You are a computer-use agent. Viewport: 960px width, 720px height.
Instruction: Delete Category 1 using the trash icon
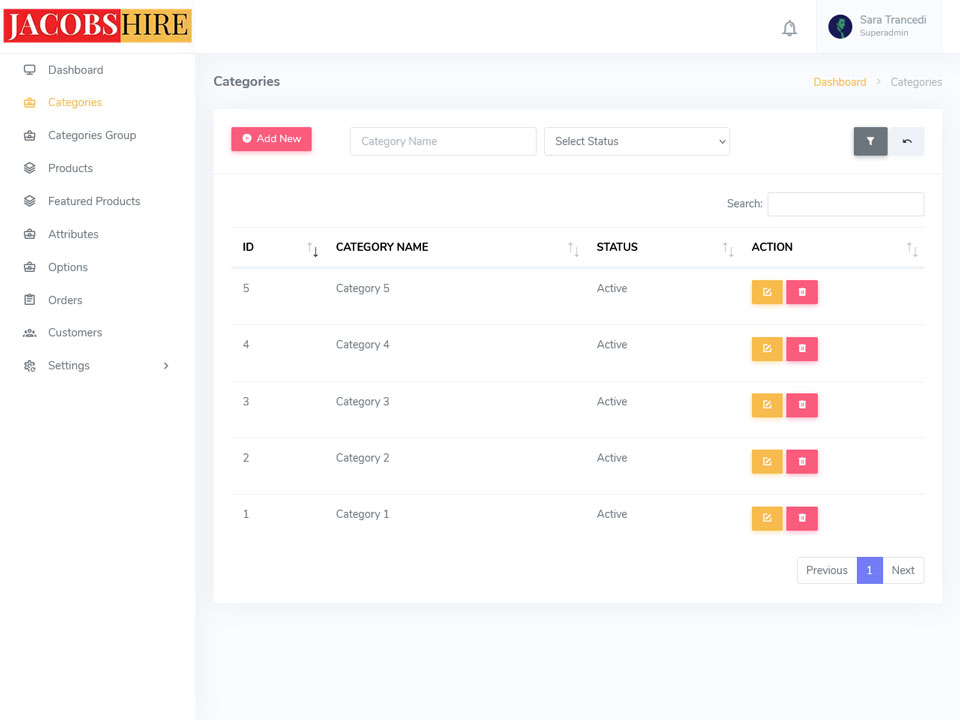coord(801,518)
